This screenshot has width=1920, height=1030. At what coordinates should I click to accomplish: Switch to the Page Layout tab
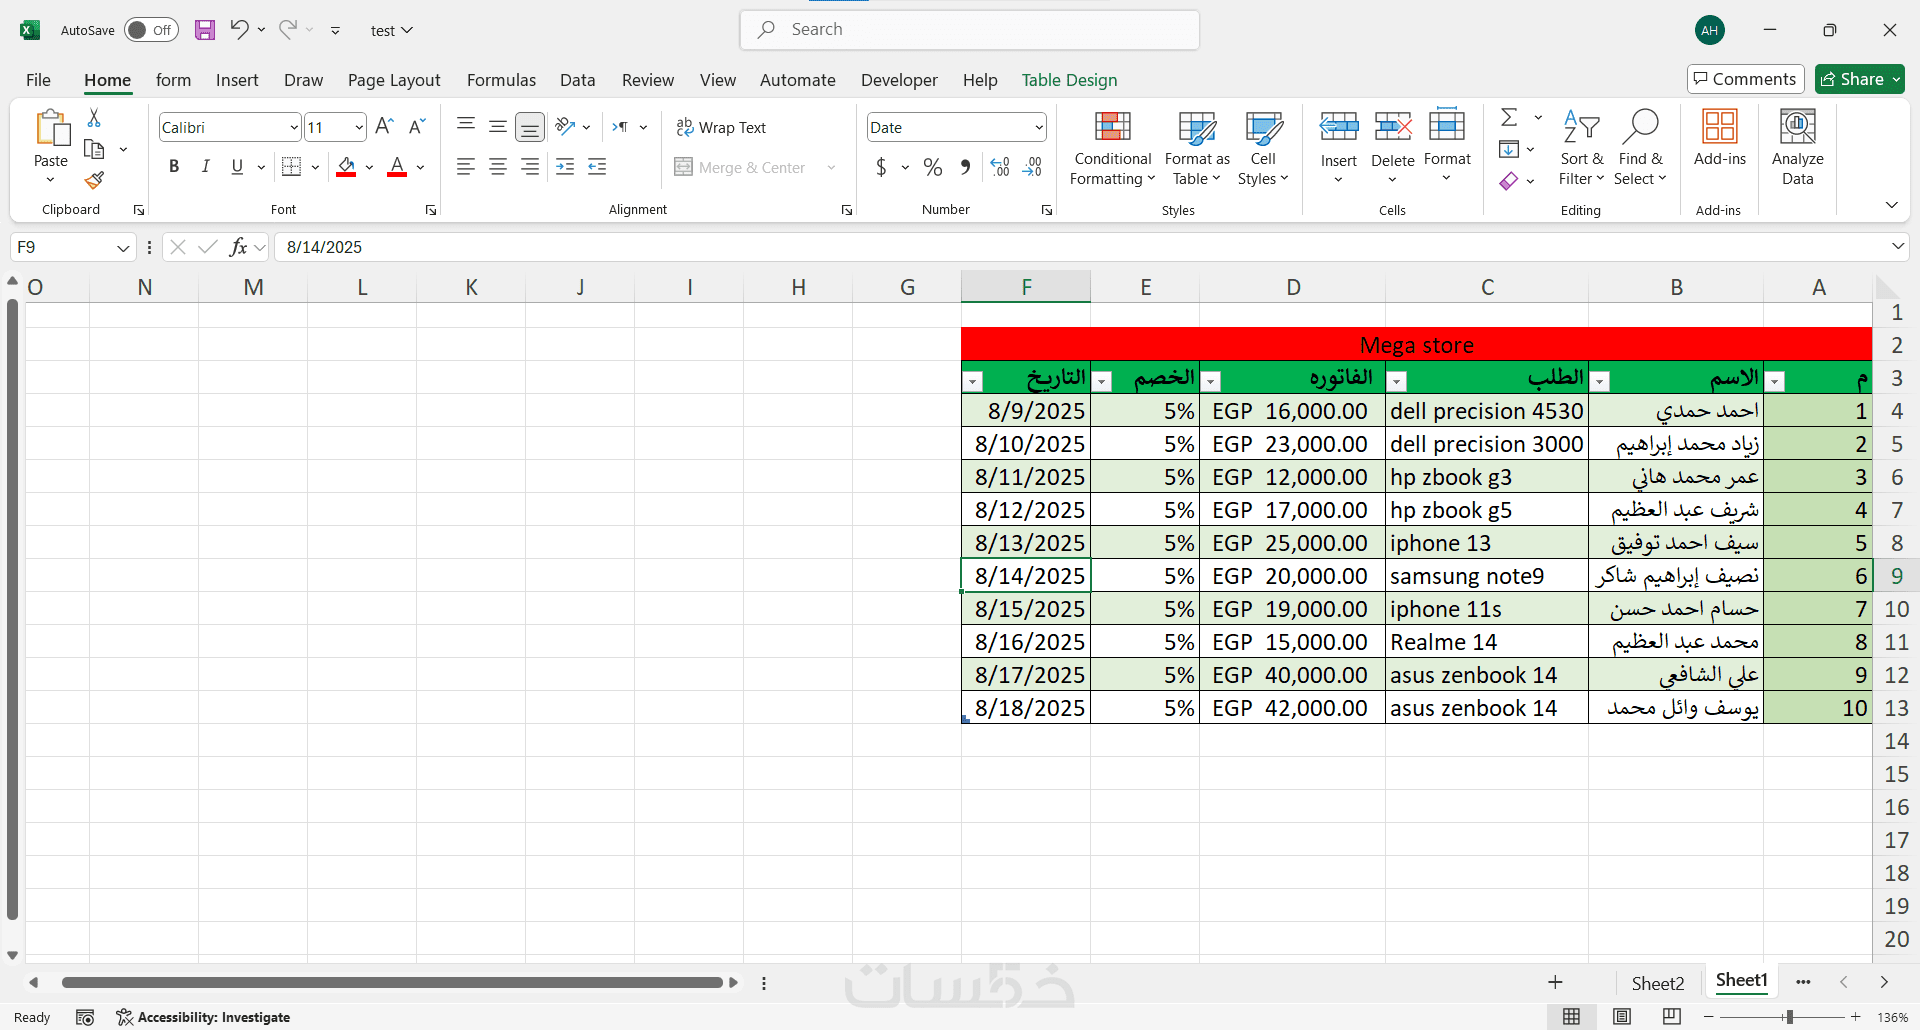click(394, 80)
